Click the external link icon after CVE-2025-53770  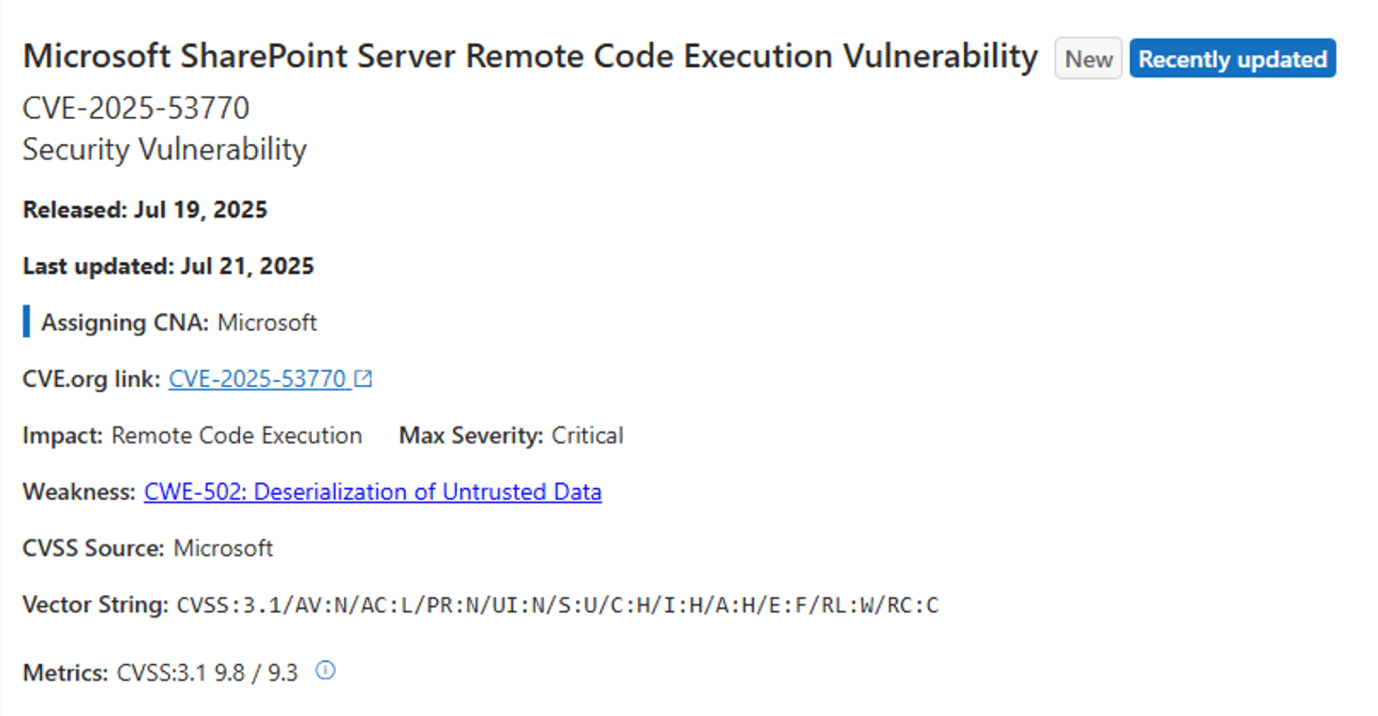364,379
